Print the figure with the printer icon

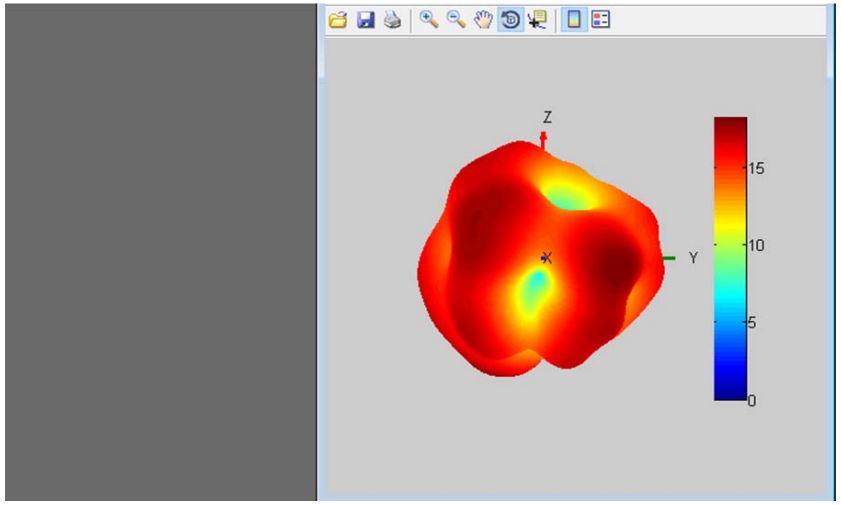[x=393, y=20]
